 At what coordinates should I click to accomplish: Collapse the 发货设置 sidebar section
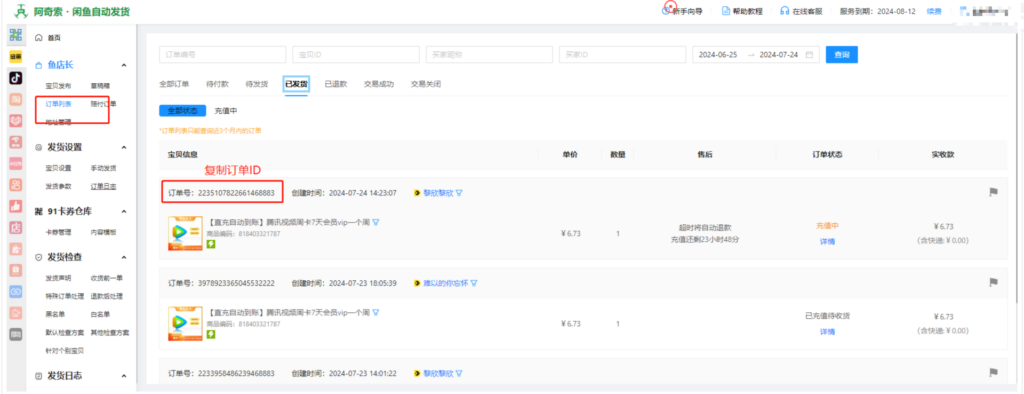click(124, 147)
